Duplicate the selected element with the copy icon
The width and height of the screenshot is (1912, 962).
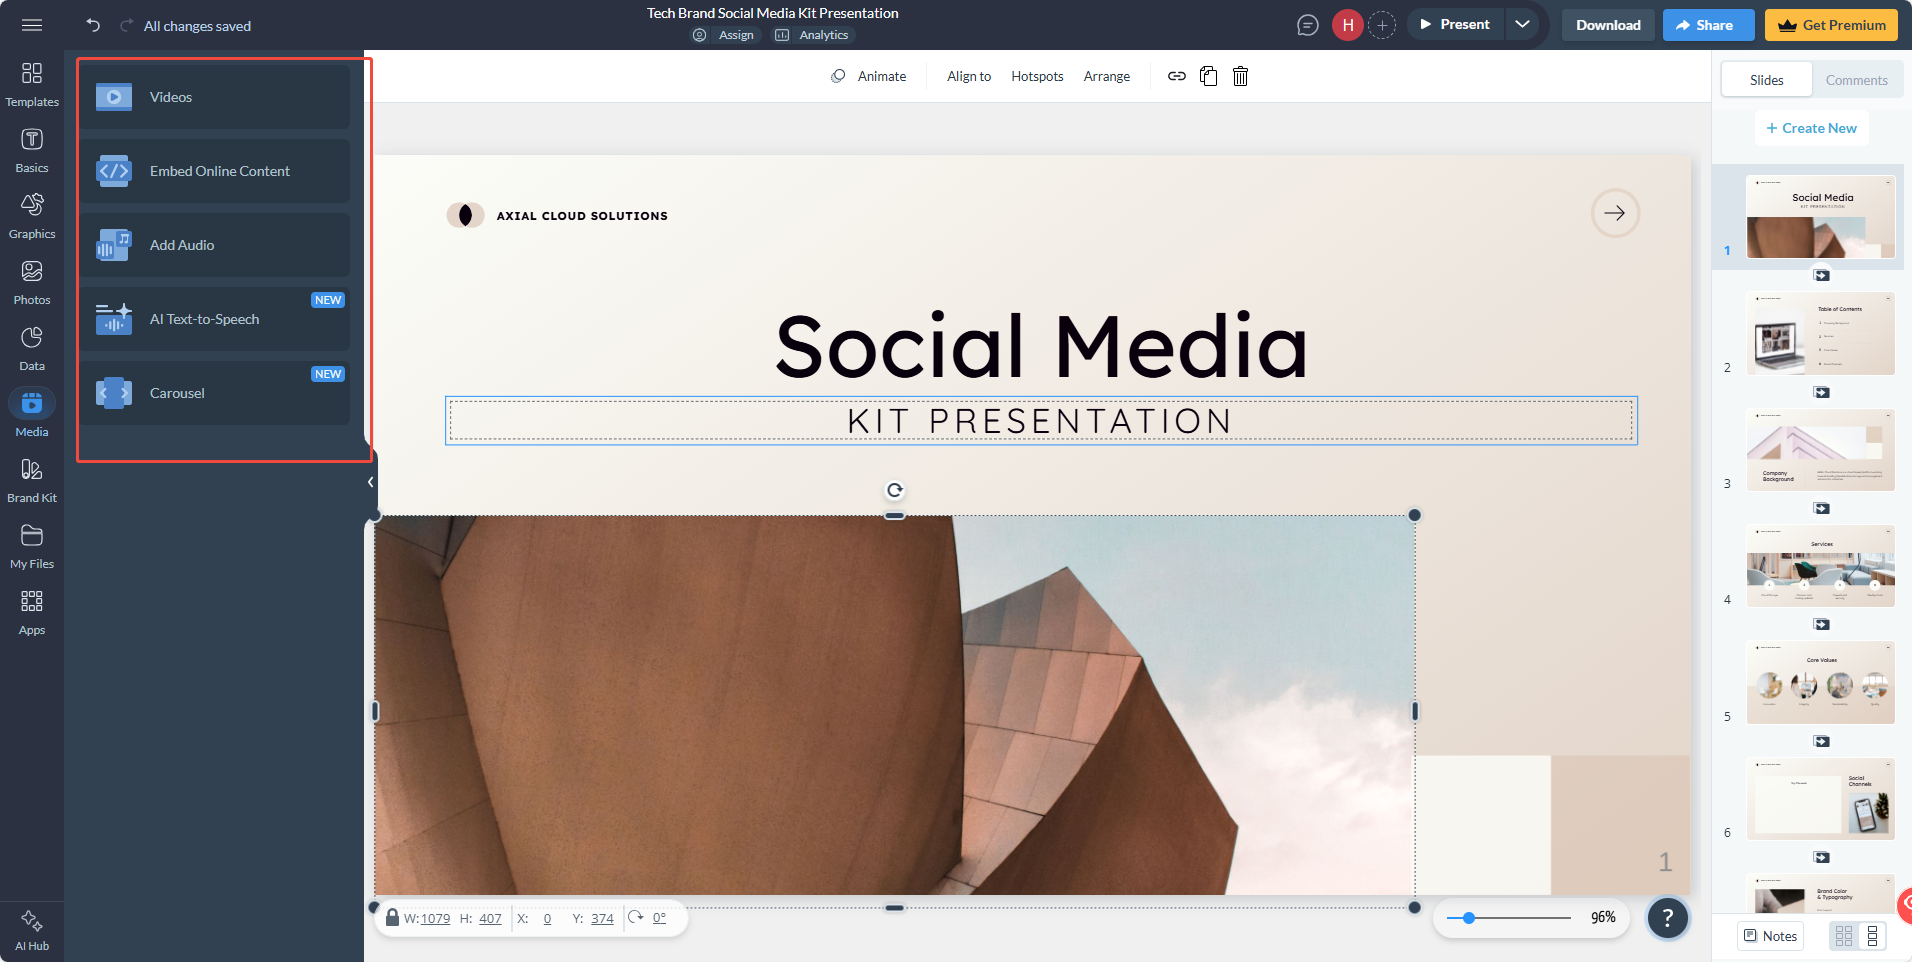[1208, 76]
